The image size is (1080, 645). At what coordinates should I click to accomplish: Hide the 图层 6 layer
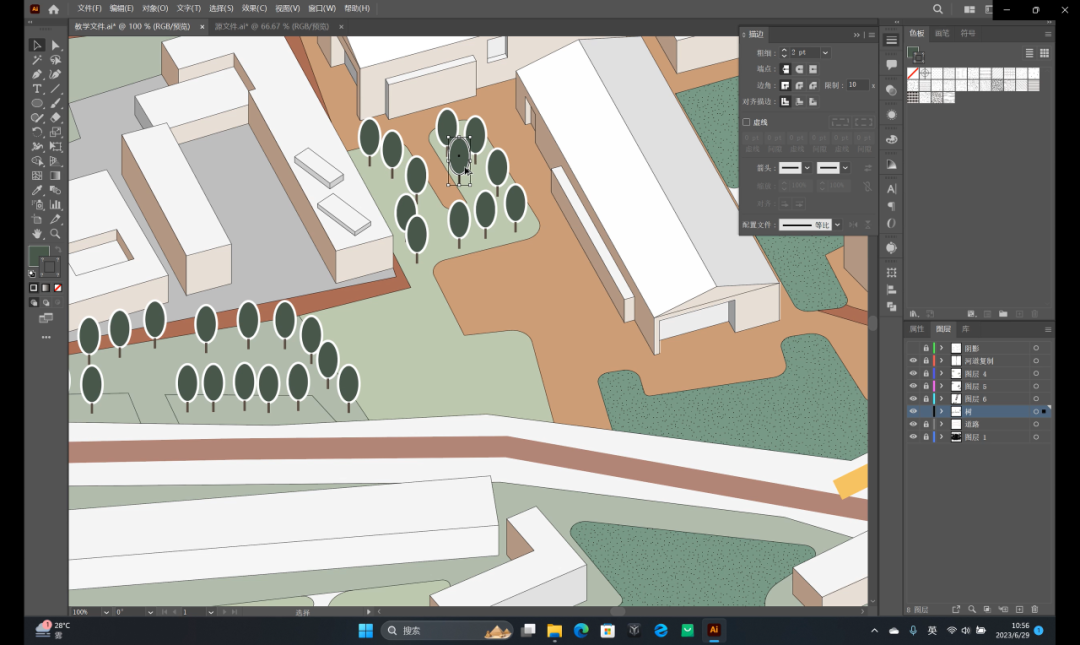pyautogui.click(x=913, y=398)
